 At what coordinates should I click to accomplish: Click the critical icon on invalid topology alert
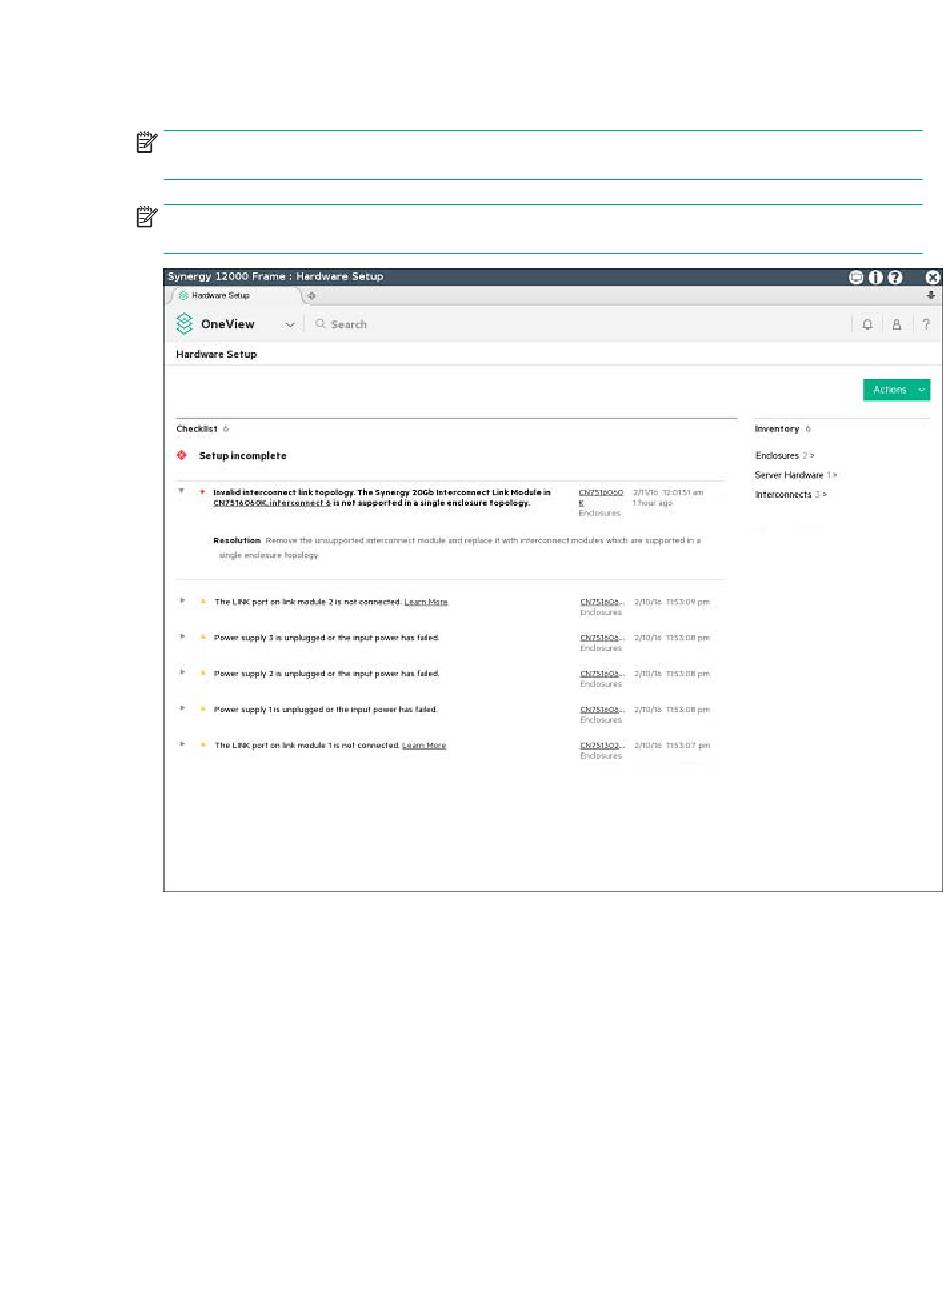point(202,492)
